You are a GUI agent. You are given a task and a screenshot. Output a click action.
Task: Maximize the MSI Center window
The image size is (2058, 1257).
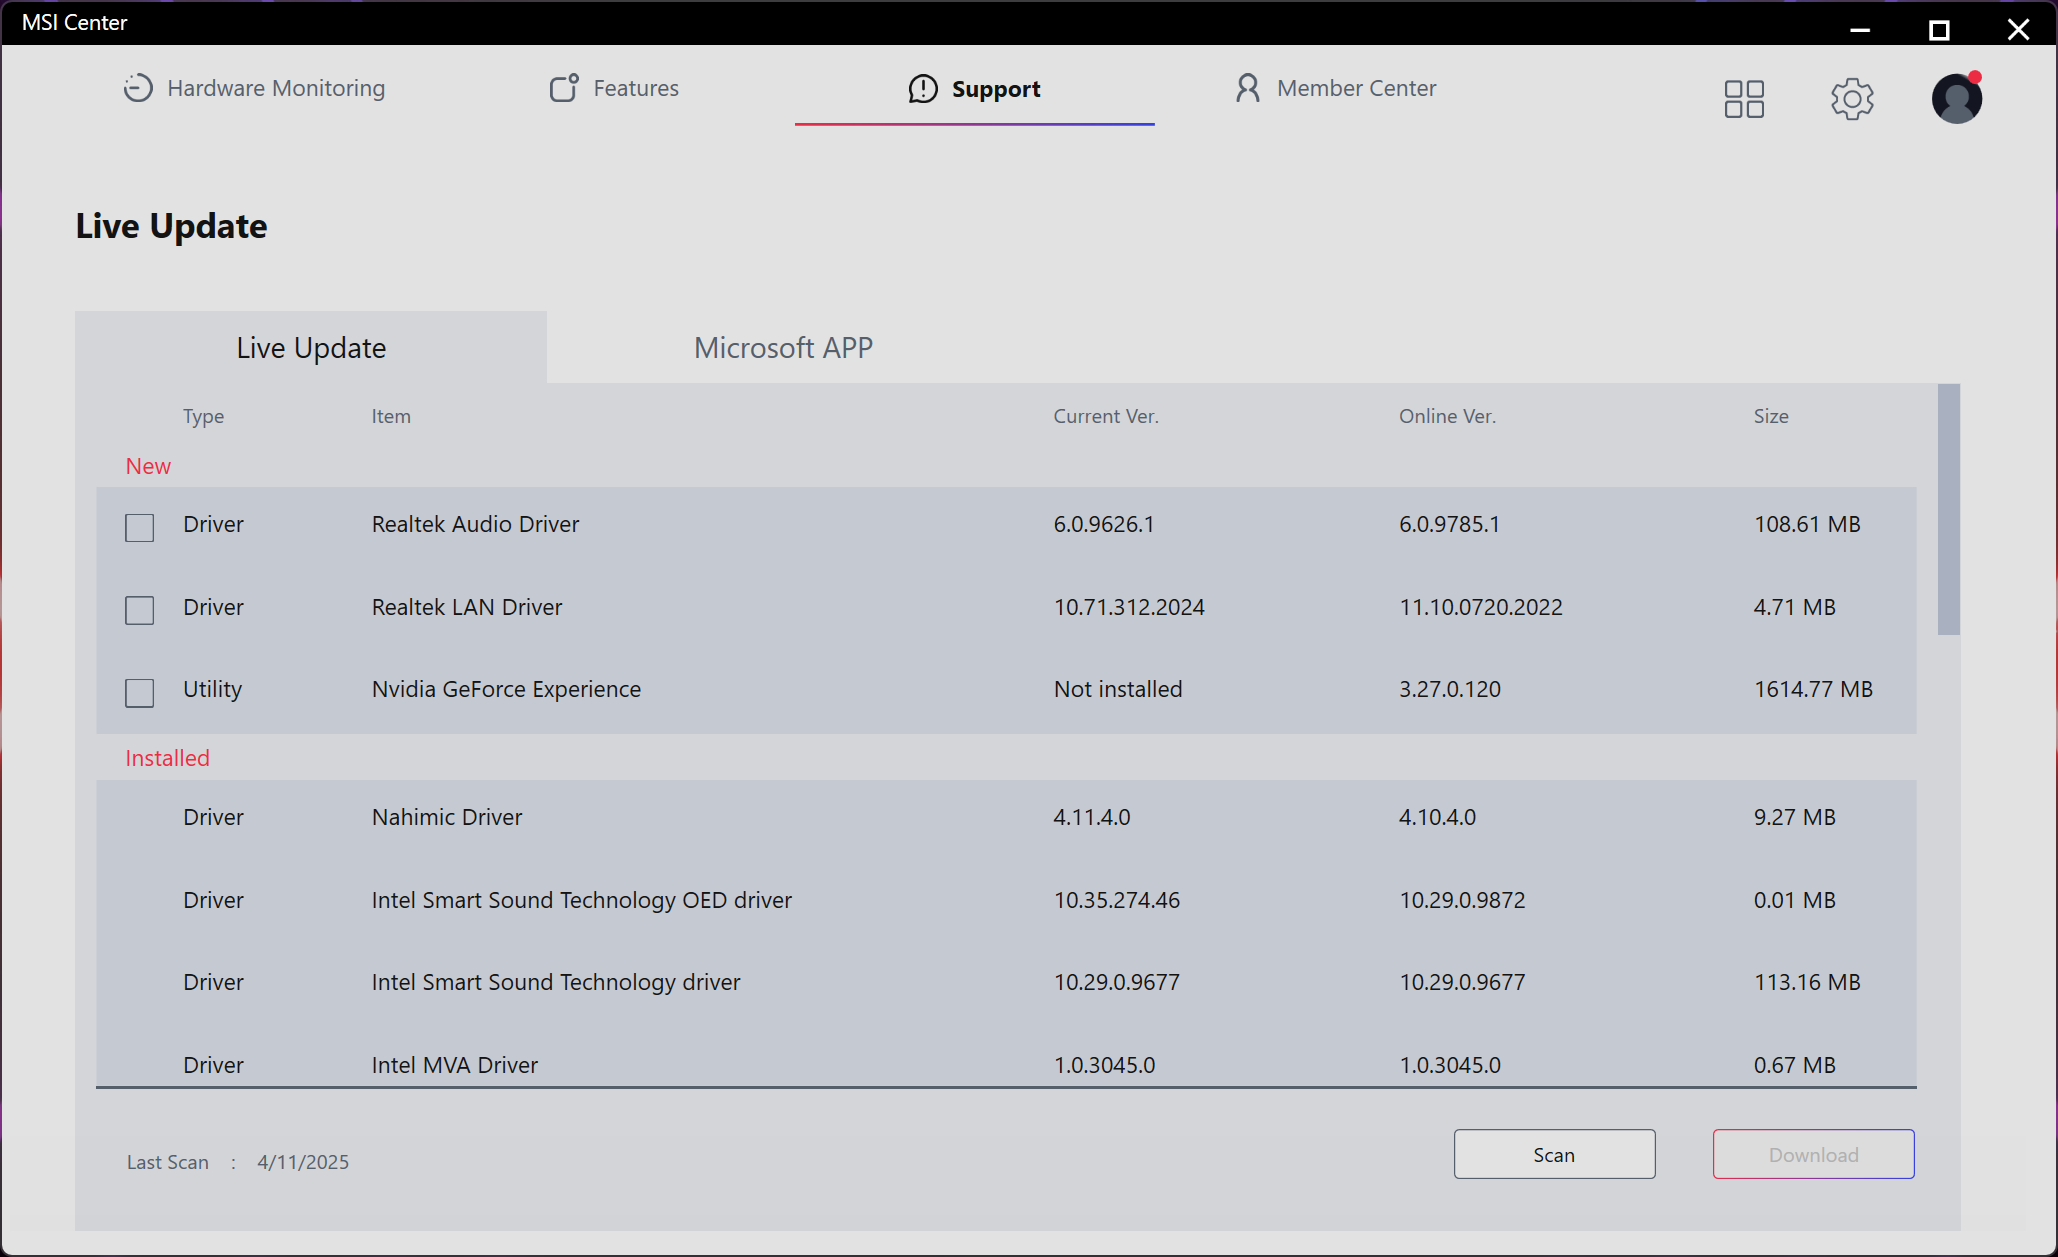(1939, 30)
